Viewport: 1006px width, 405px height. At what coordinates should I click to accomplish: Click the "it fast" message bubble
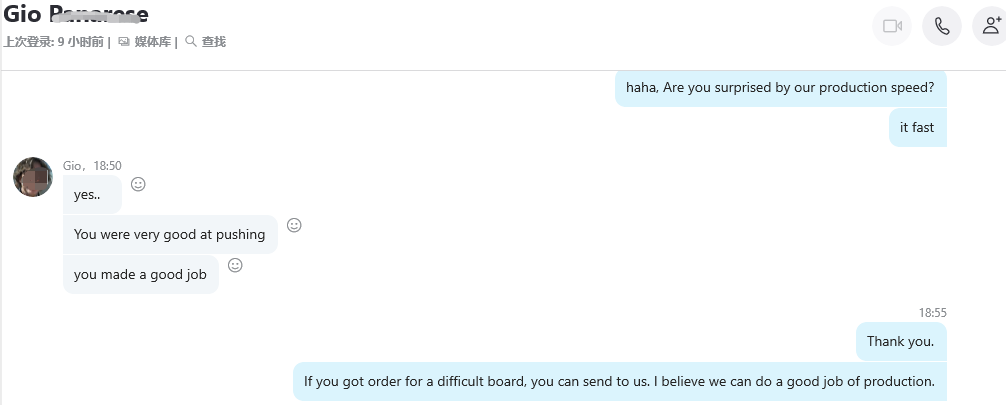coord(917,127)
